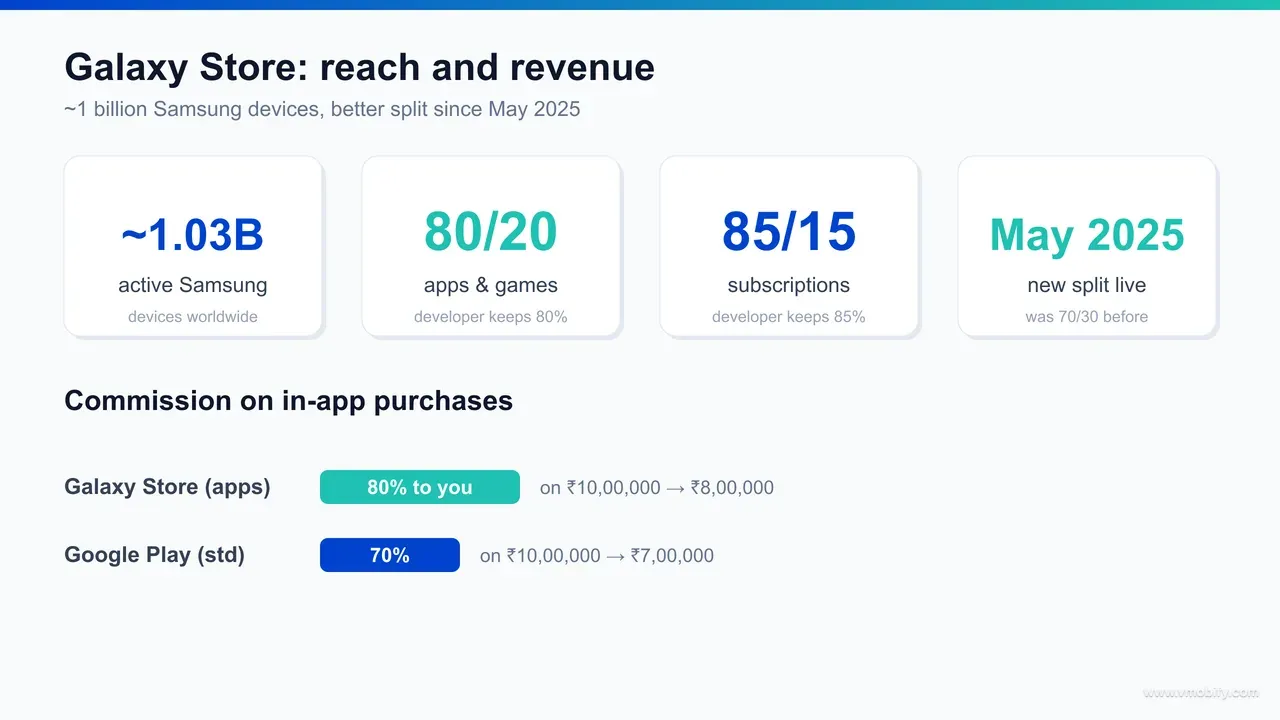Click the 'May 2025' statistic
The image size is (1280, 720).
[1087, 236]
